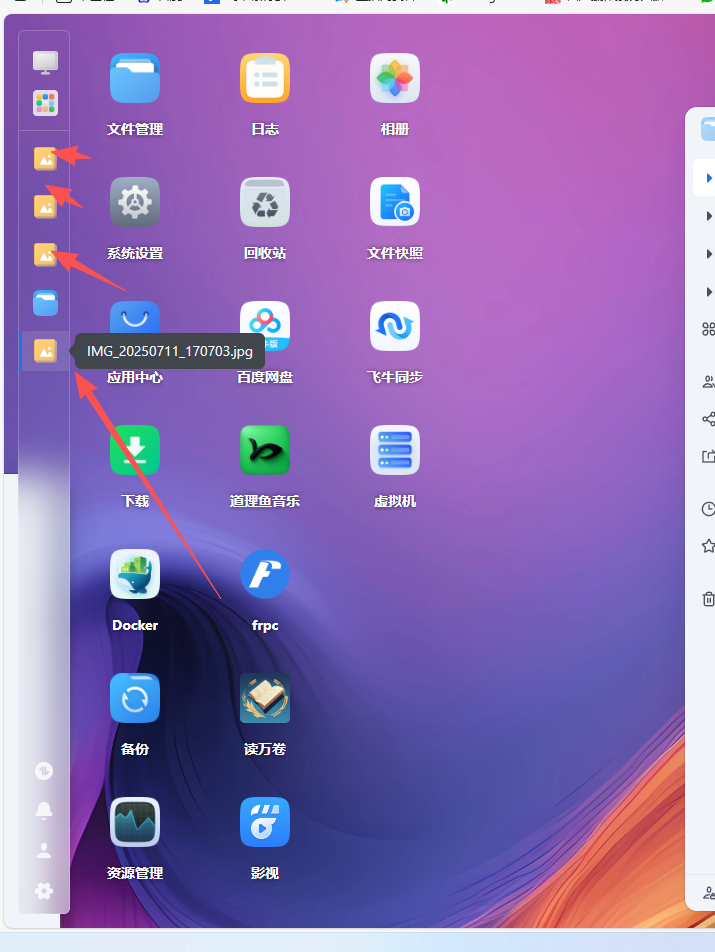The height and width of the screenshot is (952, 715).
Task: Open 系统设置 system settings
Action: 135,202
